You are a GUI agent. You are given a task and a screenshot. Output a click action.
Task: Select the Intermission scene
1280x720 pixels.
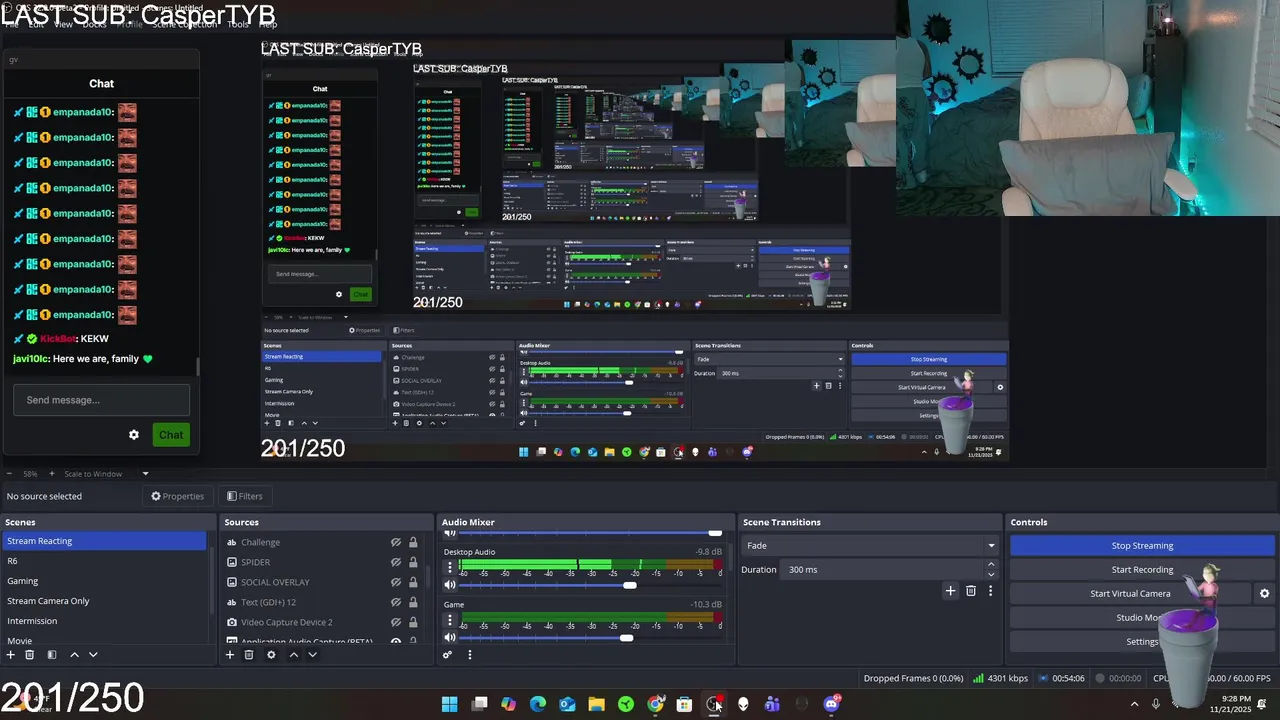click(104, 621)
